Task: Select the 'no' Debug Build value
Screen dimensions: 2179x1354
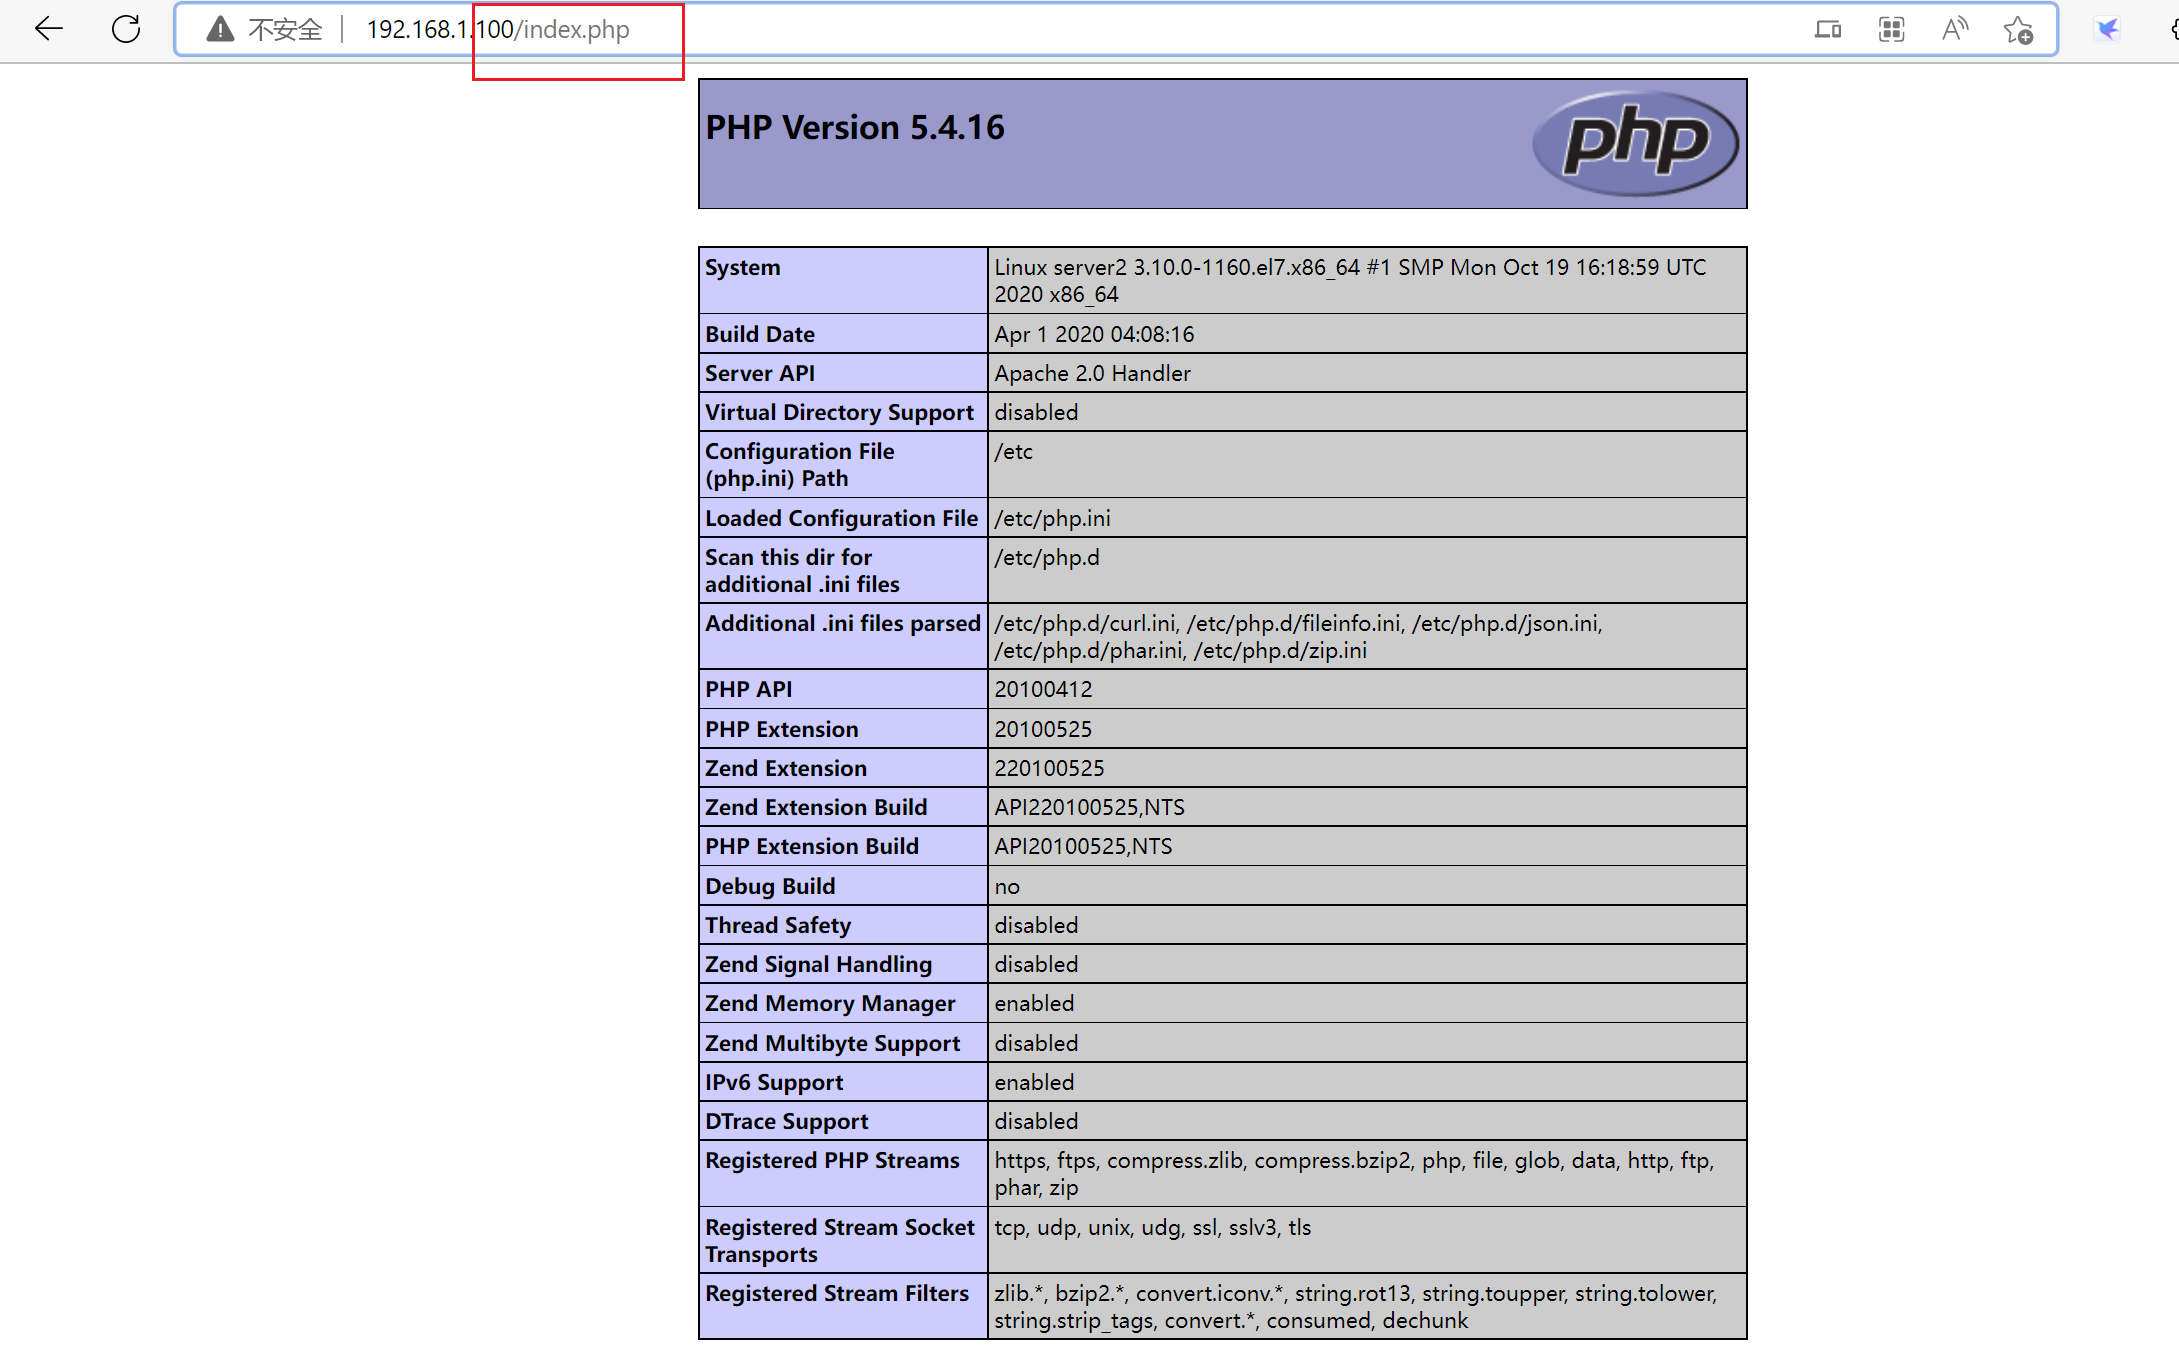Action: (x=1007, y=886)
